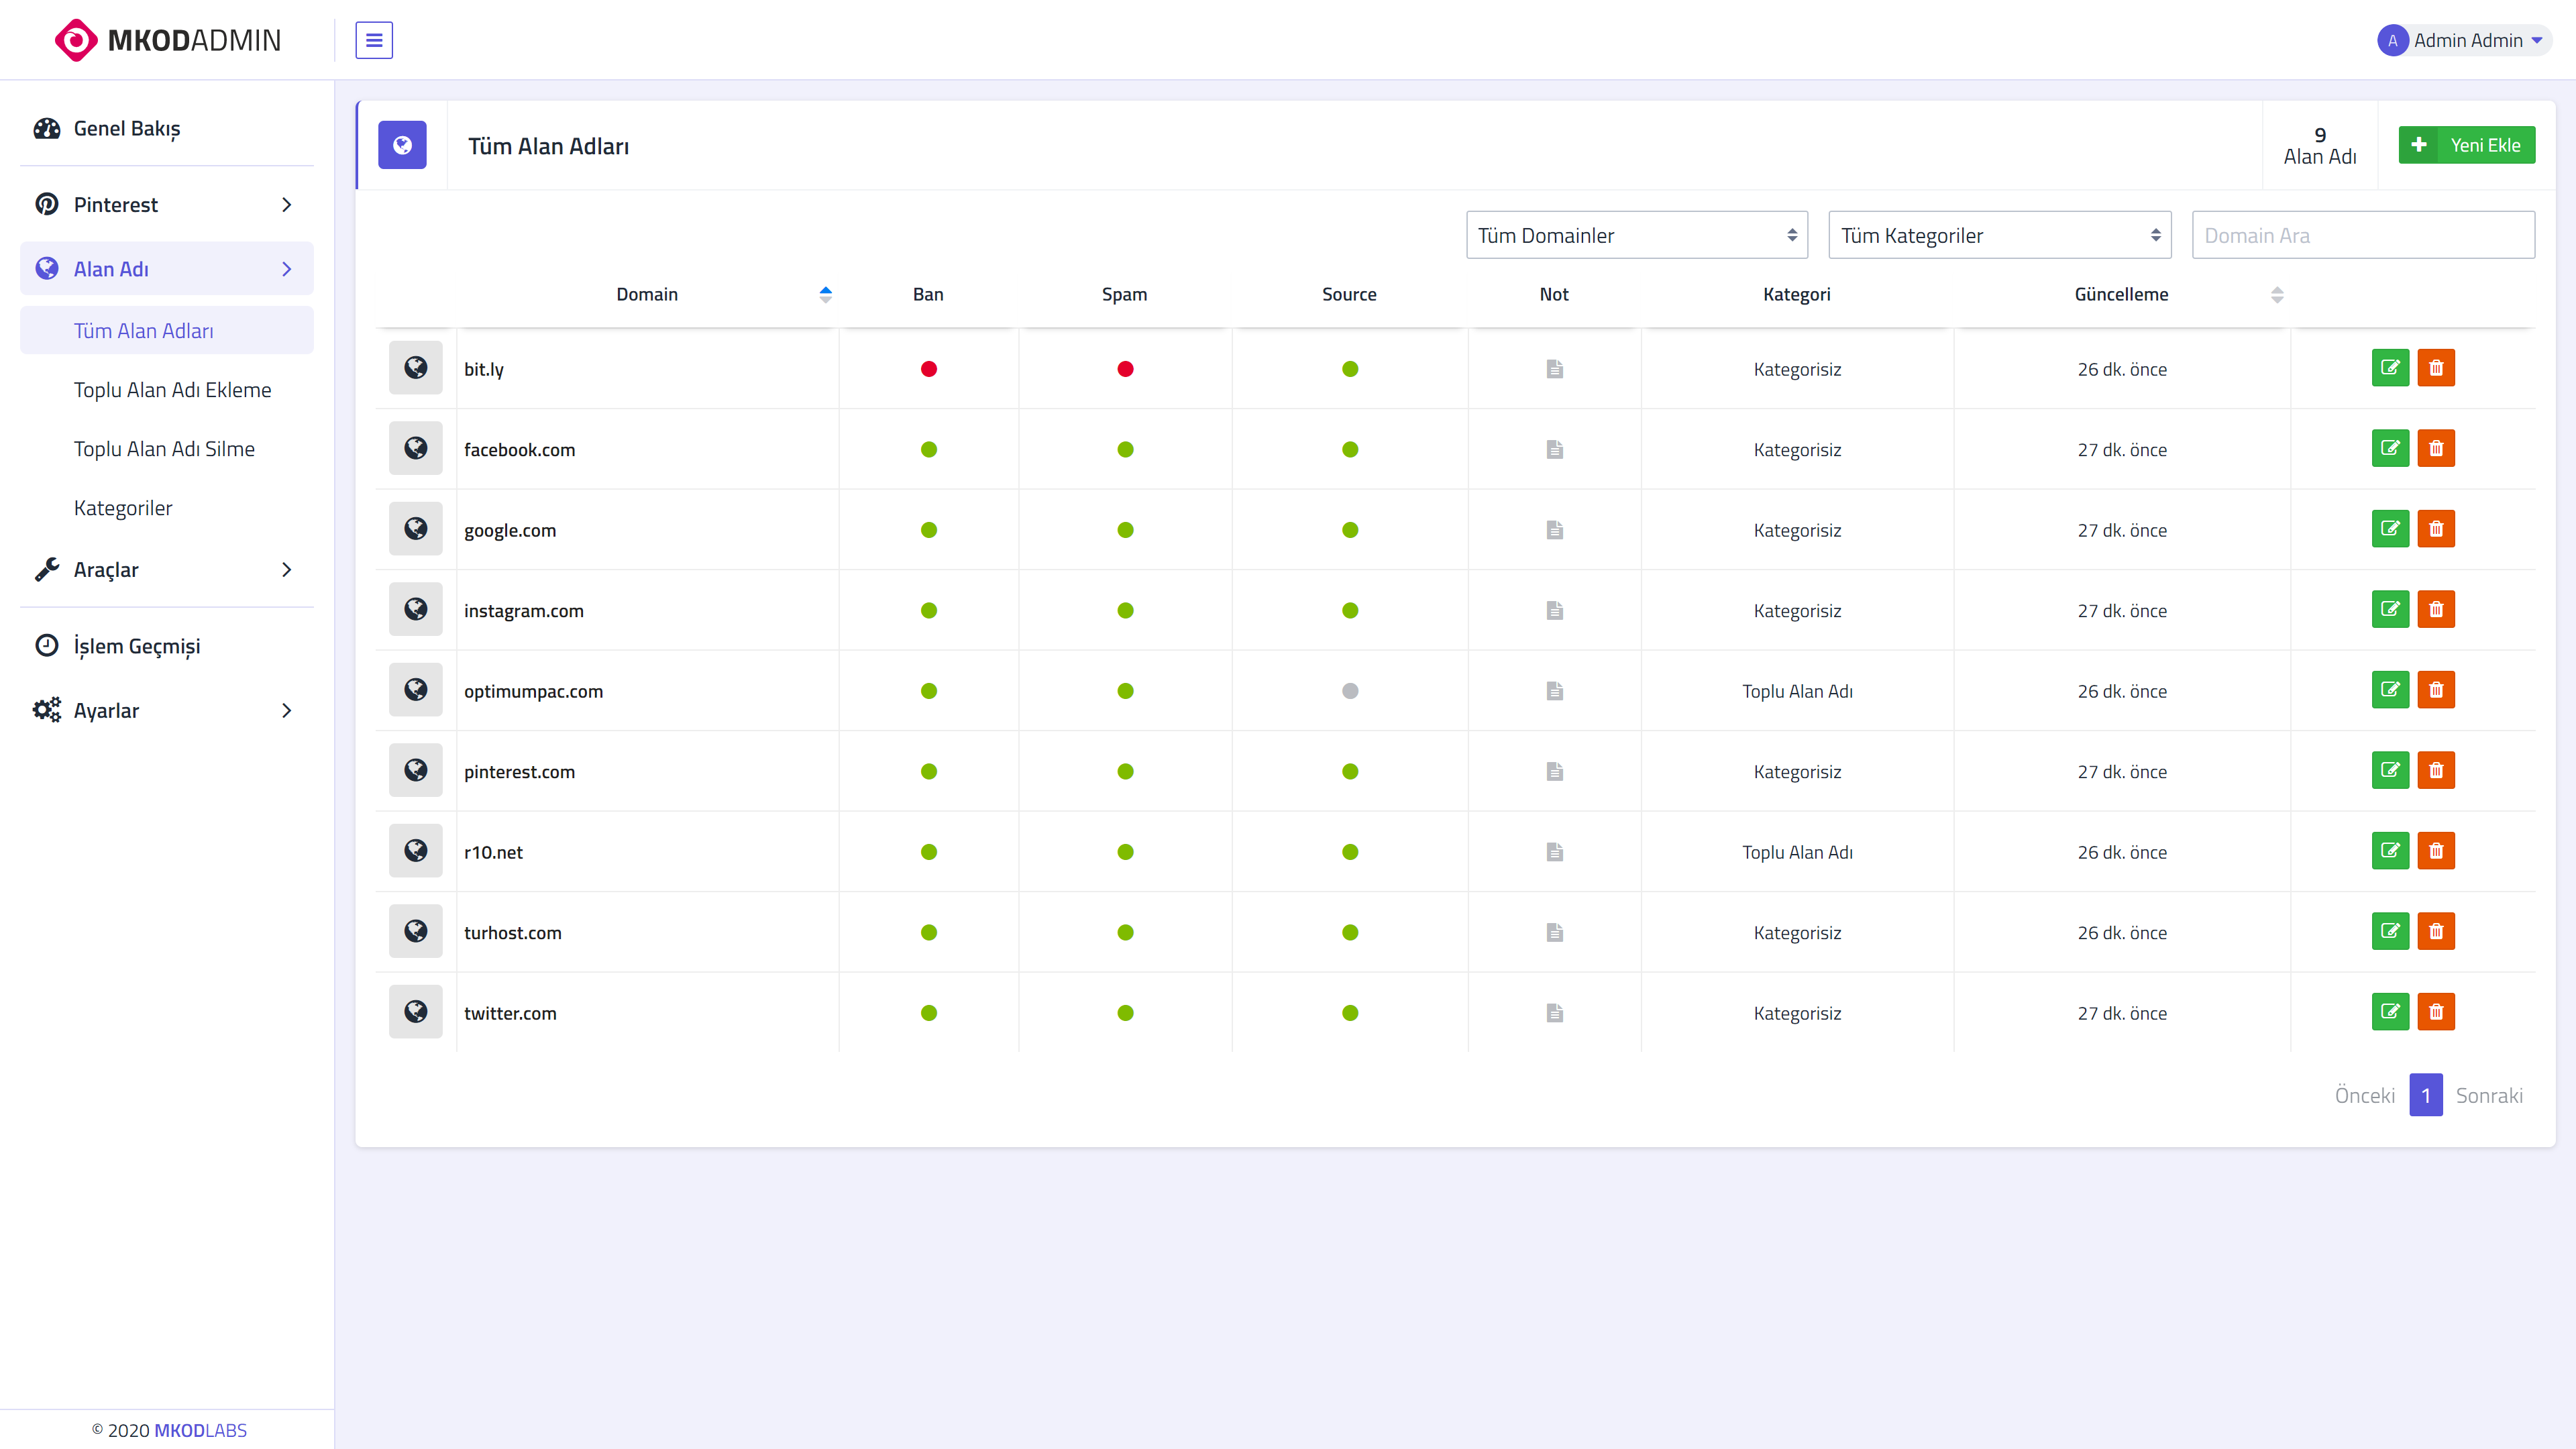Delete twitter.com using its trash icon
Screen dimensions: 2576x1449
(x=2436, y=1012)
